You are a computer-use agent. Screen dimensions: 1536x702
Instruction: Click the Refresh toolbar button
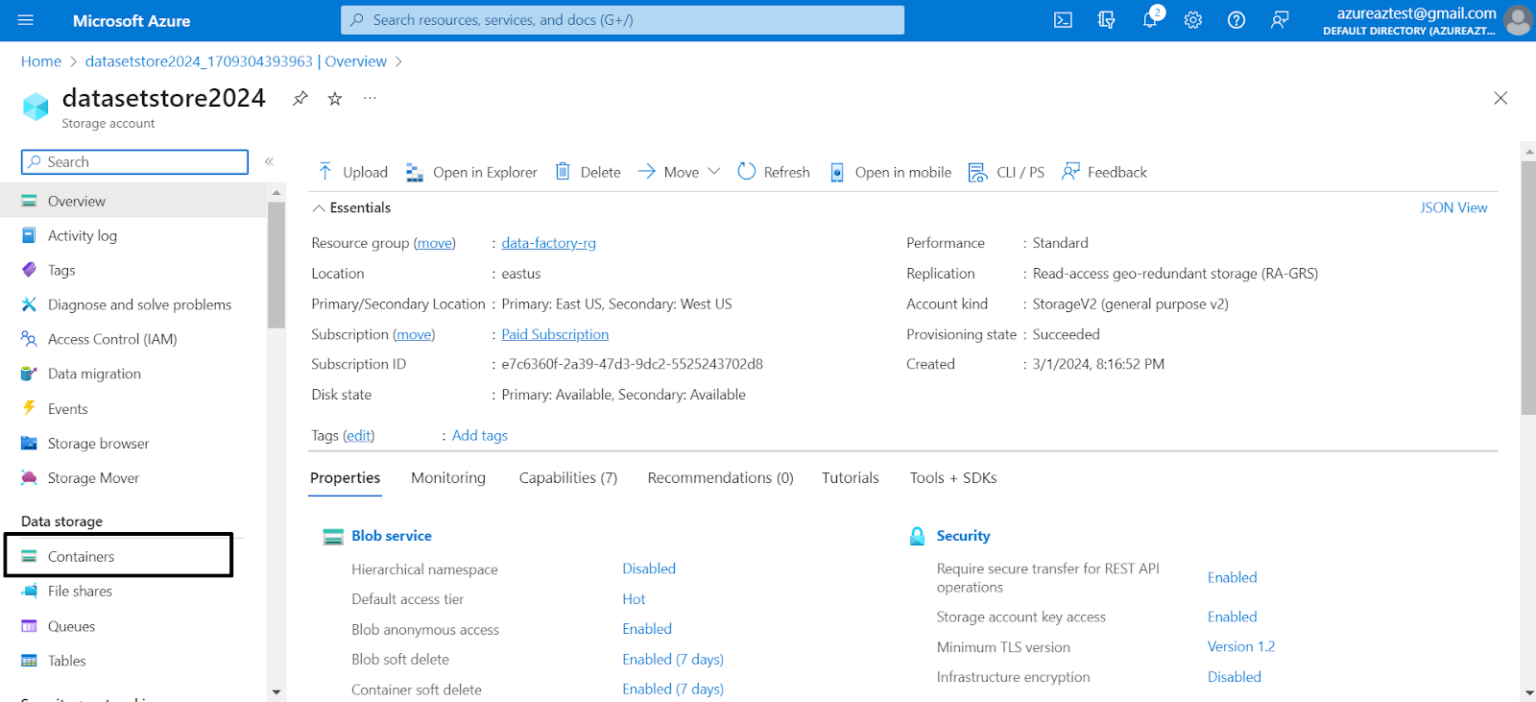[774, 172]
